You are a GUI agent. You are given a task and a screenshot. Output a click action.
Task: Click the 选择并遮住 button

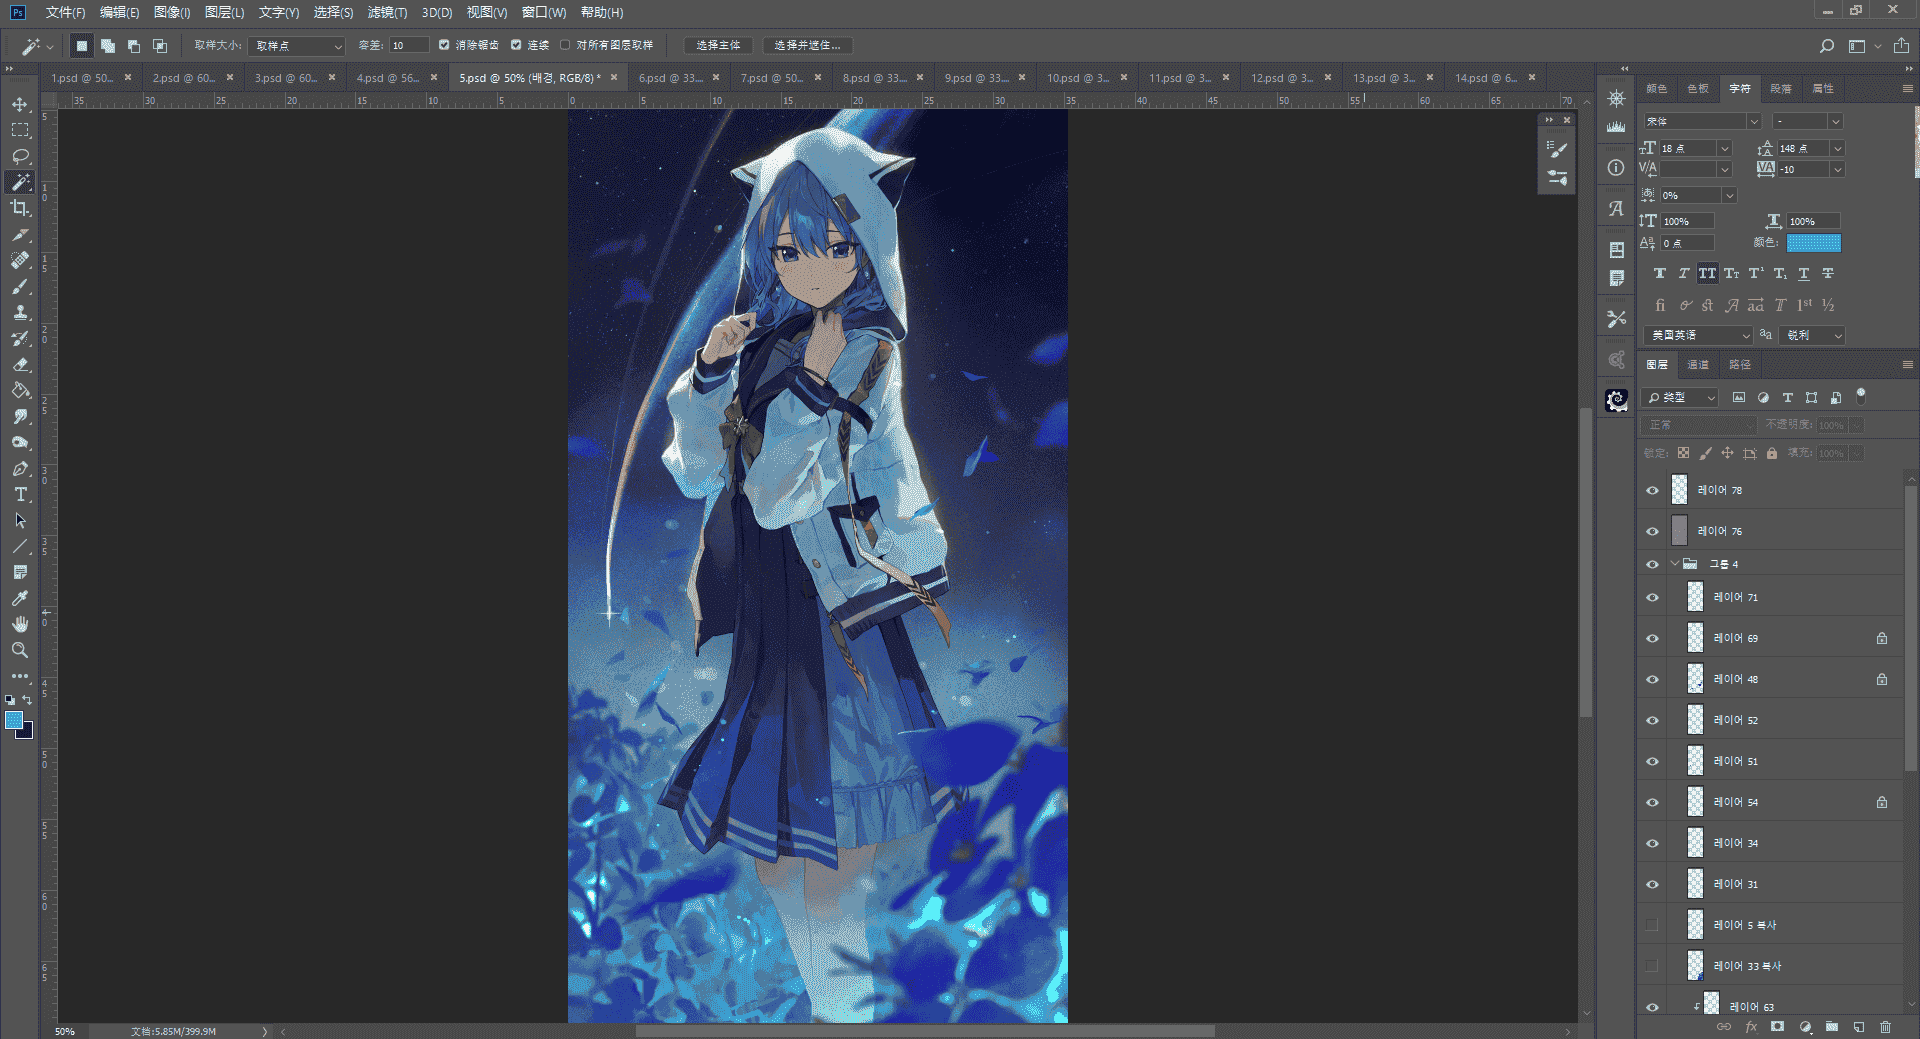point(807,45)
